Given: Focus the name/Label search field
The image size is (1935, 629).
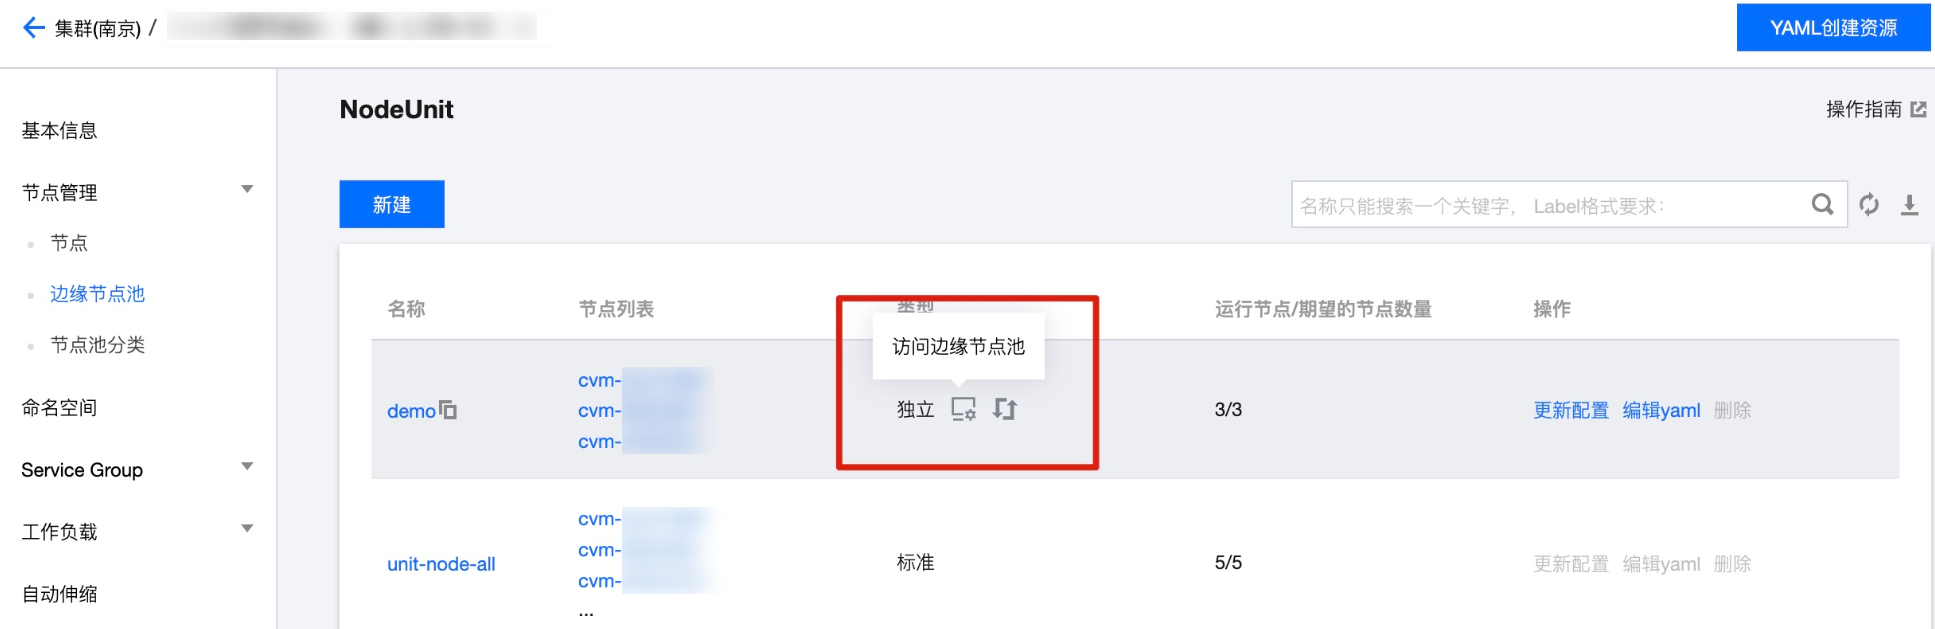Looking at the screenshot, I should click(x=1550, y=205).
